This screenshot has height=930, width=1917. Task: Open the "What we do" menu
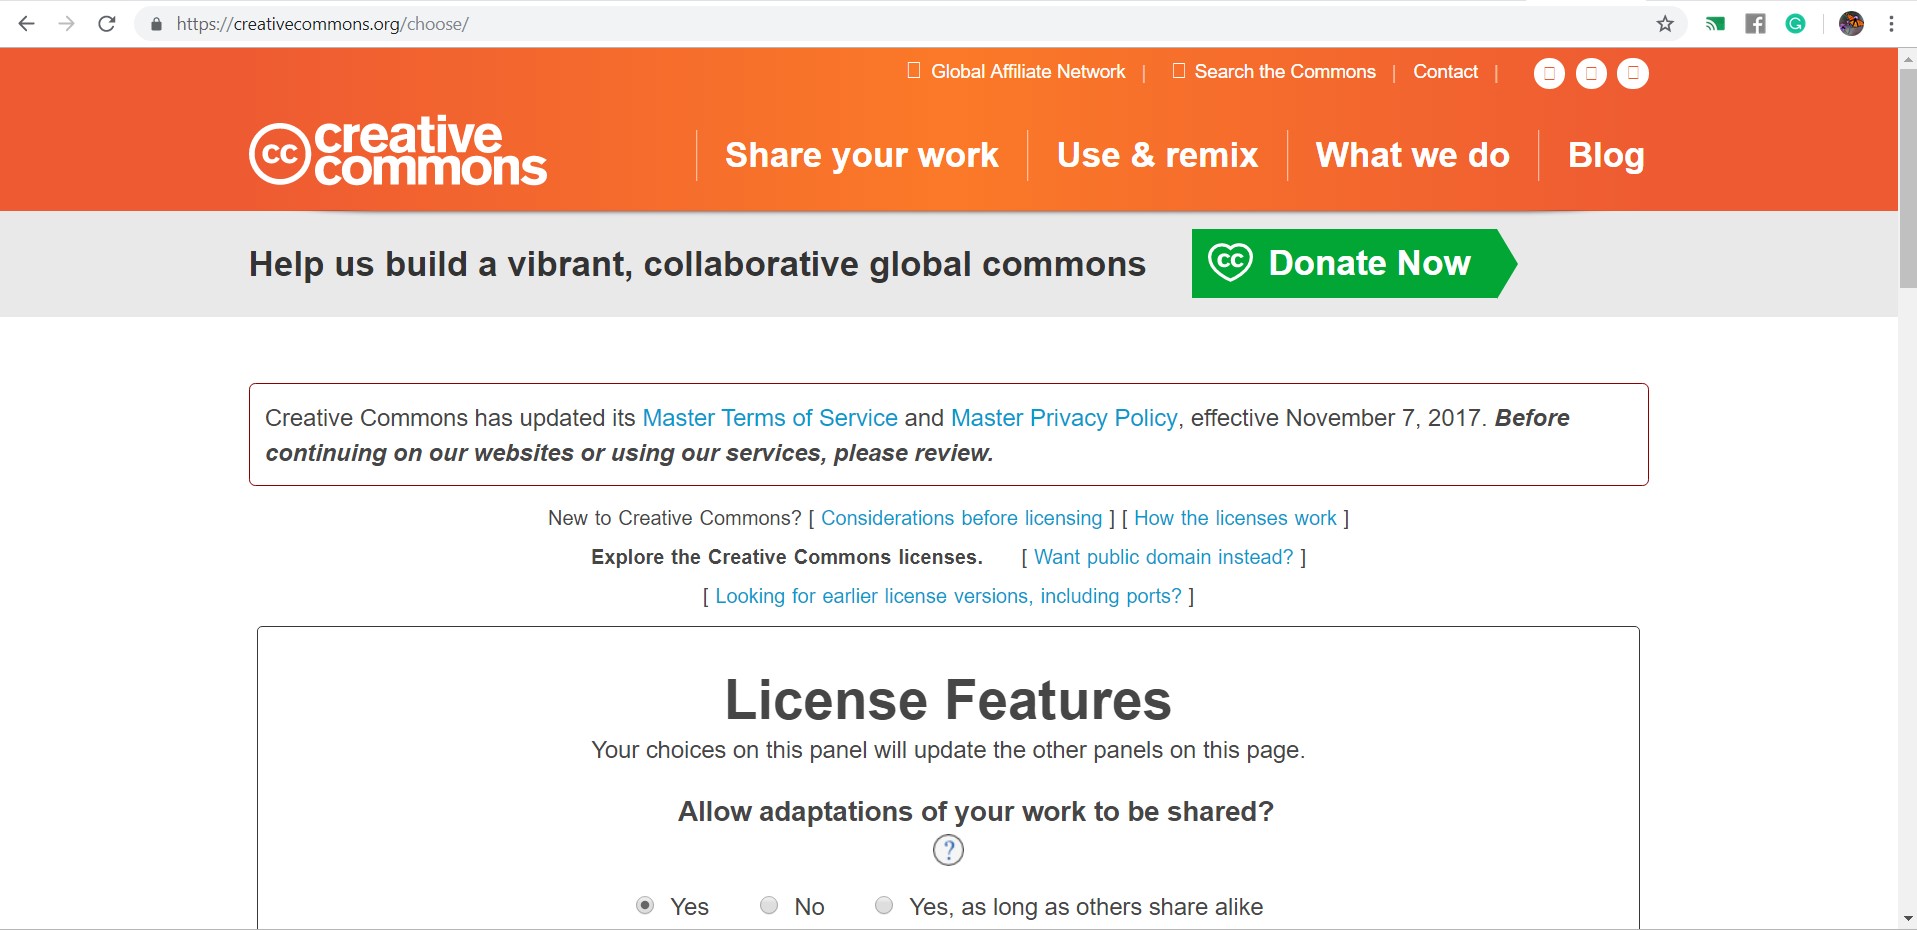click(x=1413, y=155)
